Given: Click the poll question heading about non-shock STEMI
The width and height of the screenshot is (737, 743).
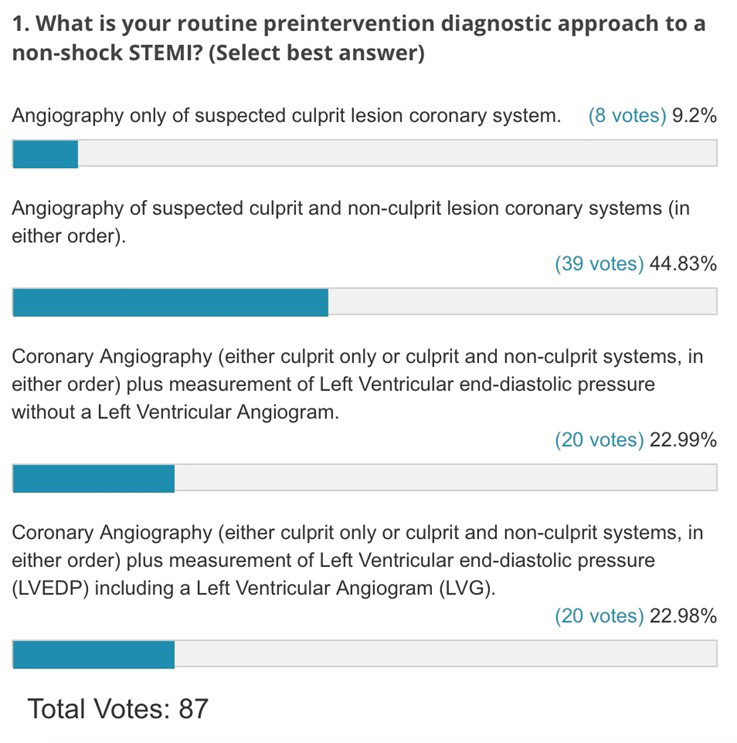Looking at the screenshot, I should click(x=358, y=38).
